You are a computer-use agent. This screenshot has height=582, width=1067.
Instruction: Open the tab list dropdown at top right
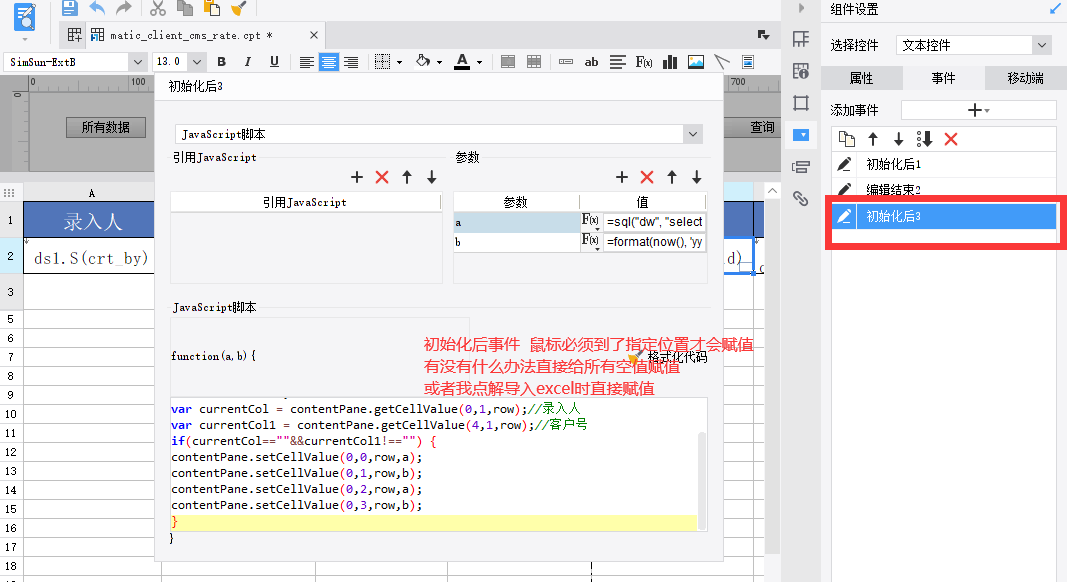(764, 35)
